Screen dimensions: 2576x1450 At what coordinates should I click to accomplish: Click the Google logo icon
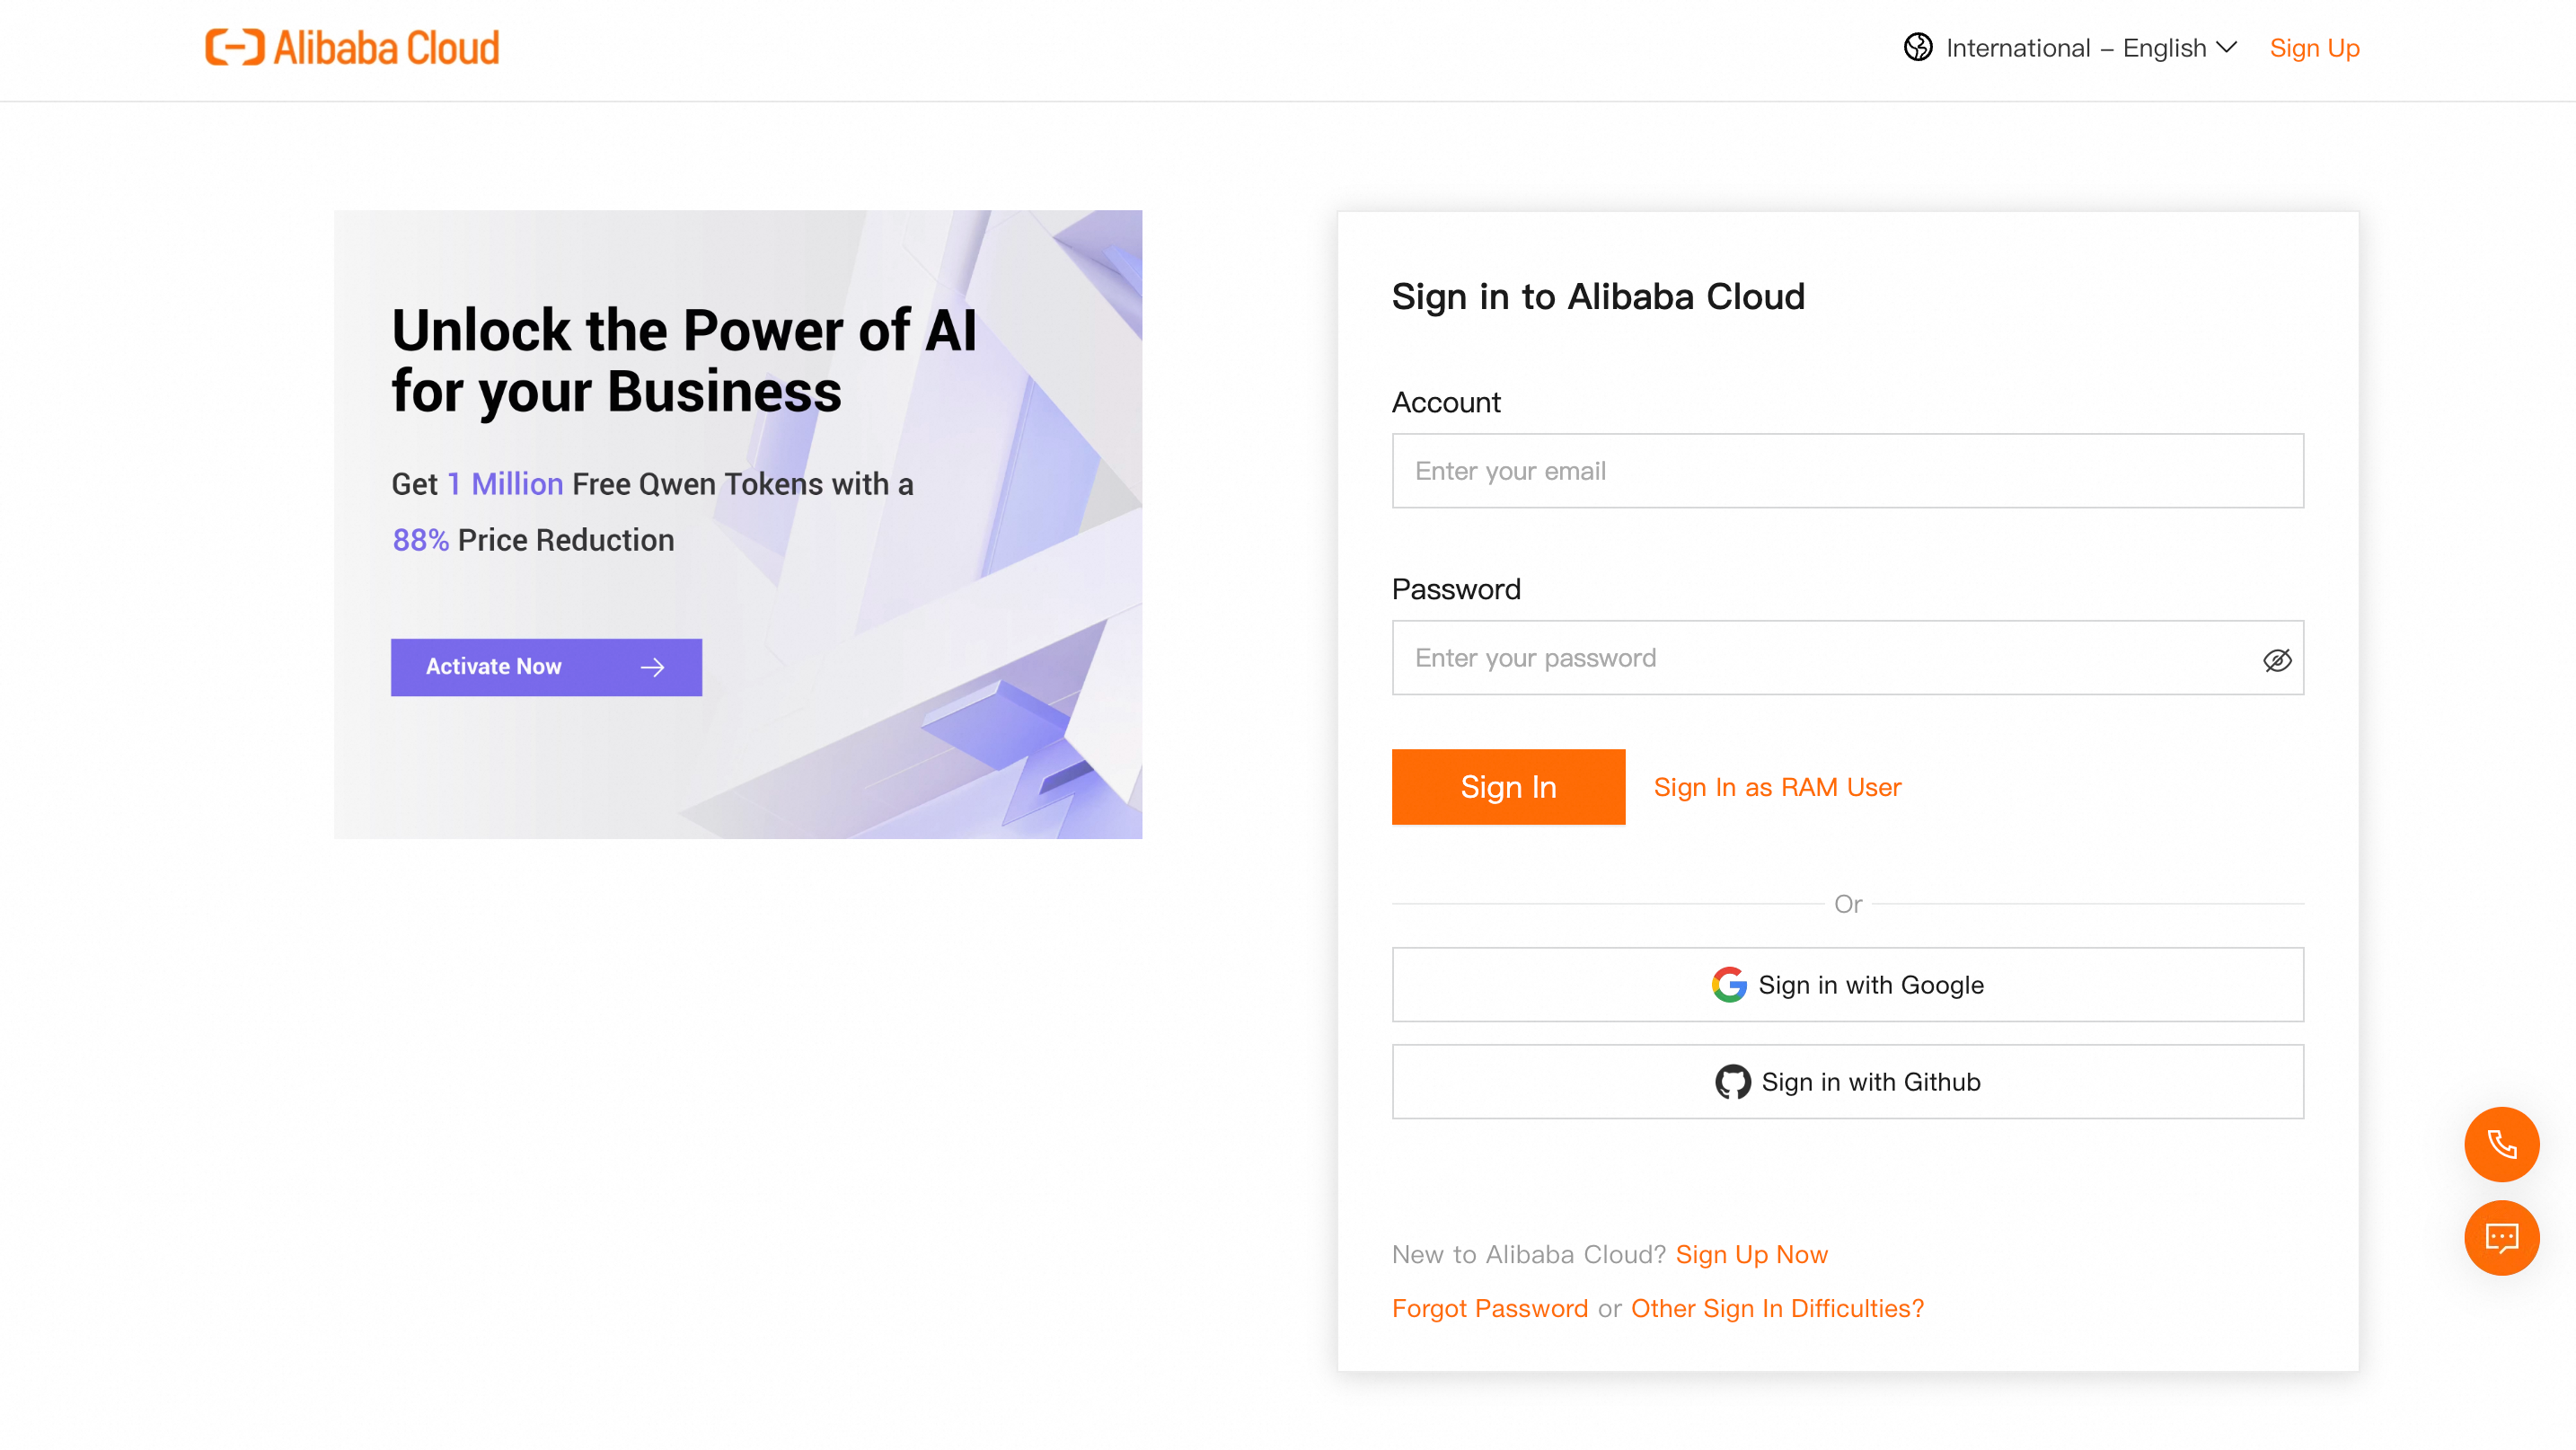[x=1729, y=985]
